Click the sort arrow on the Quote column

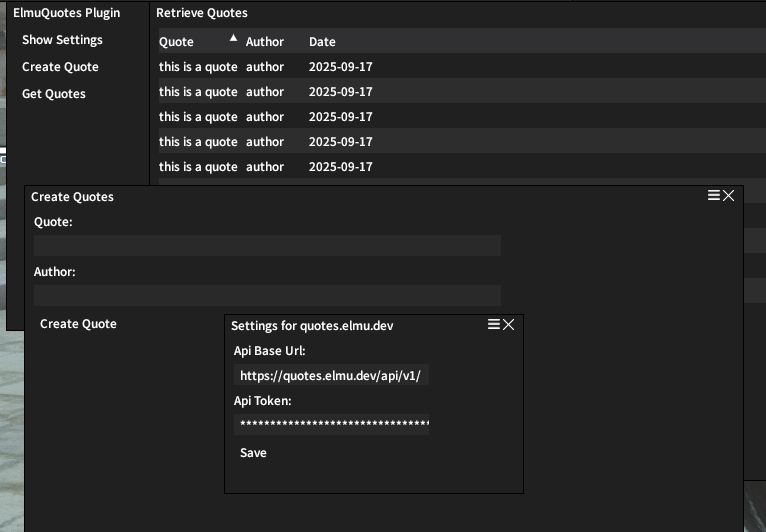click(x=233, y=38)
